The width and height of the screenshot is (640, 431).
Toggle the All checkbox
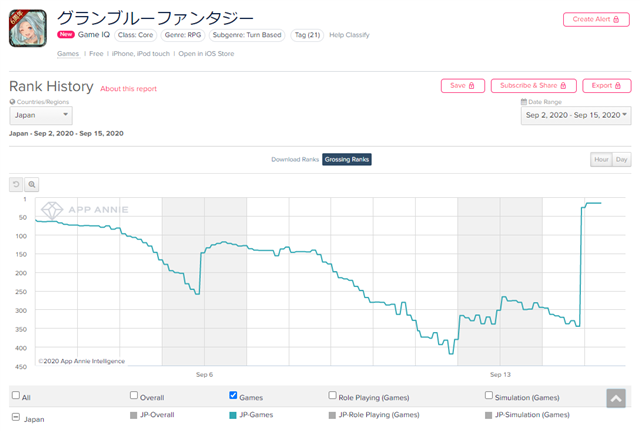16,395
